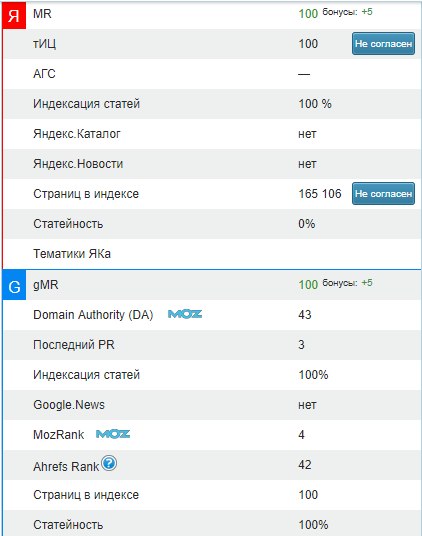Image resolution: width=422 pixels, height=536 pixels.
Task: Open the Ahrefs Rank help question icon
Action: pyautogui.click(x=109, y=464)
